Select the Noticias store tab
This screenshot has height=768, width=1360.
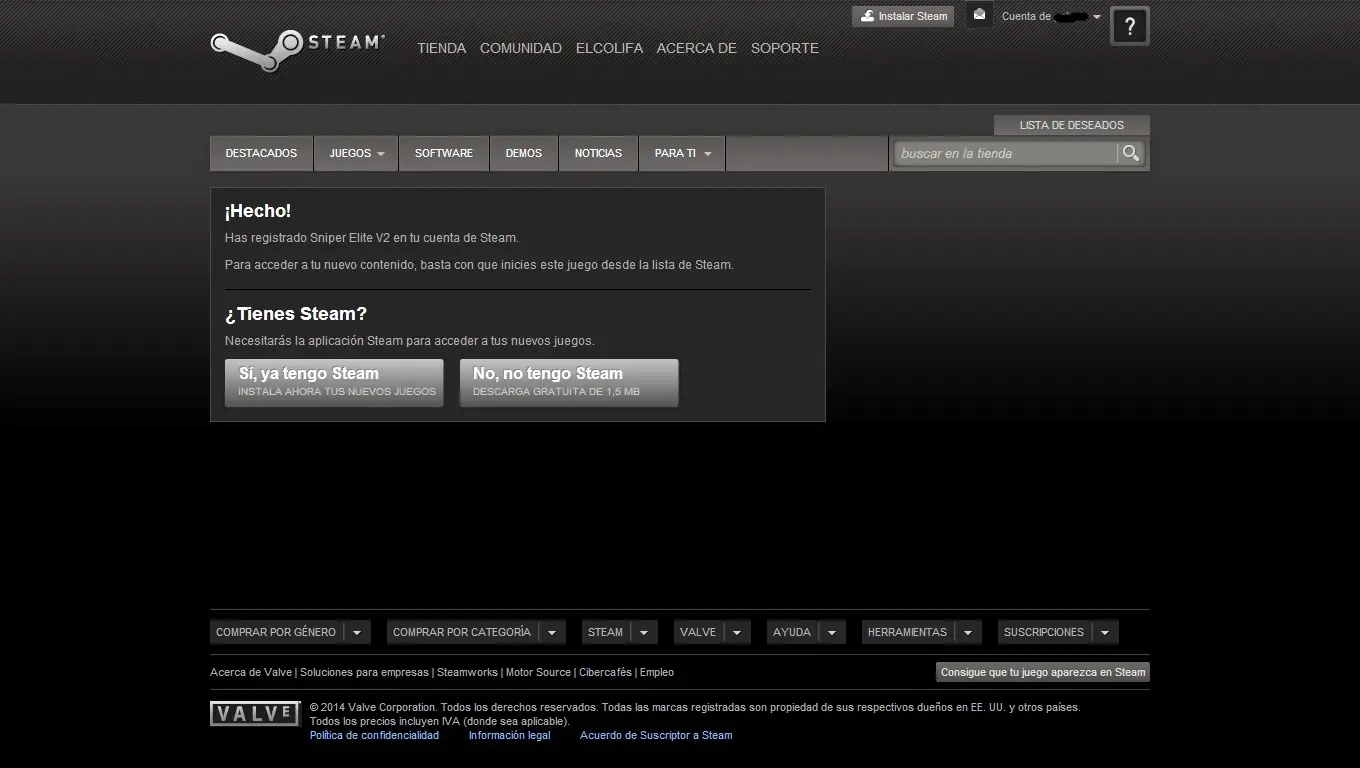point(598,153)
